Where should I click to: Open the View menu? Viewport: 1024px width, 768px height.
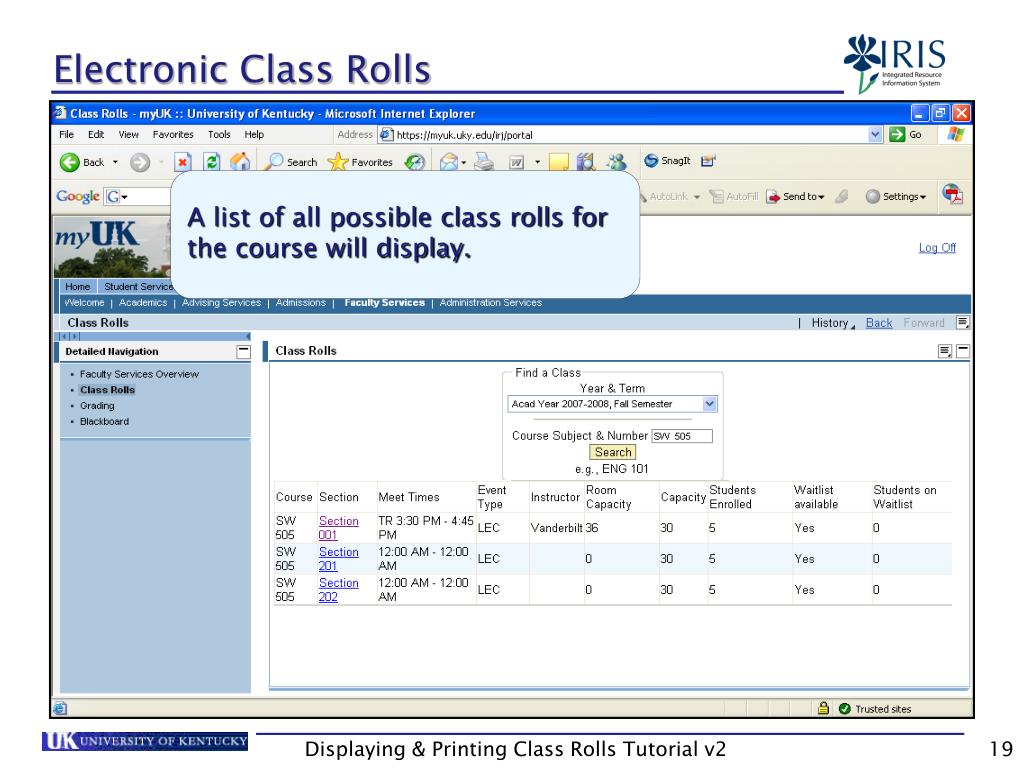click(129, 135)
